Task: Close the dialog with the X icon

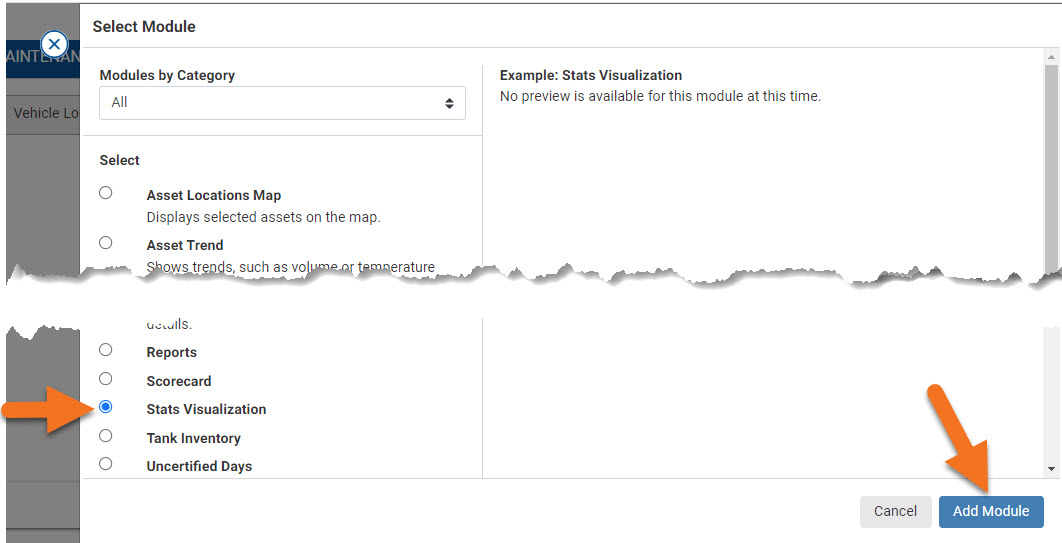Action: (x=54, y=44)
